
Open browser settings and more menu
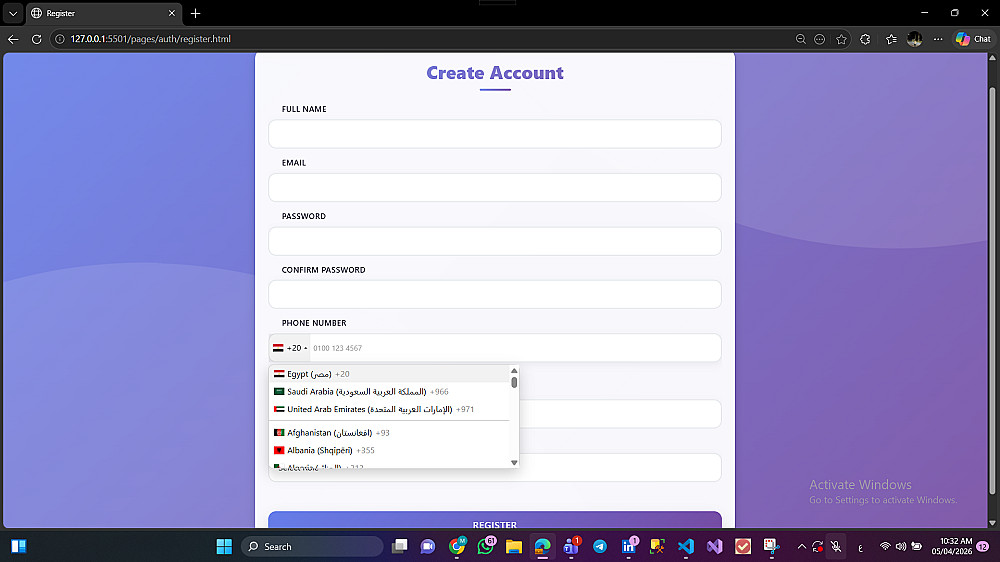click(x=938, y=39)
